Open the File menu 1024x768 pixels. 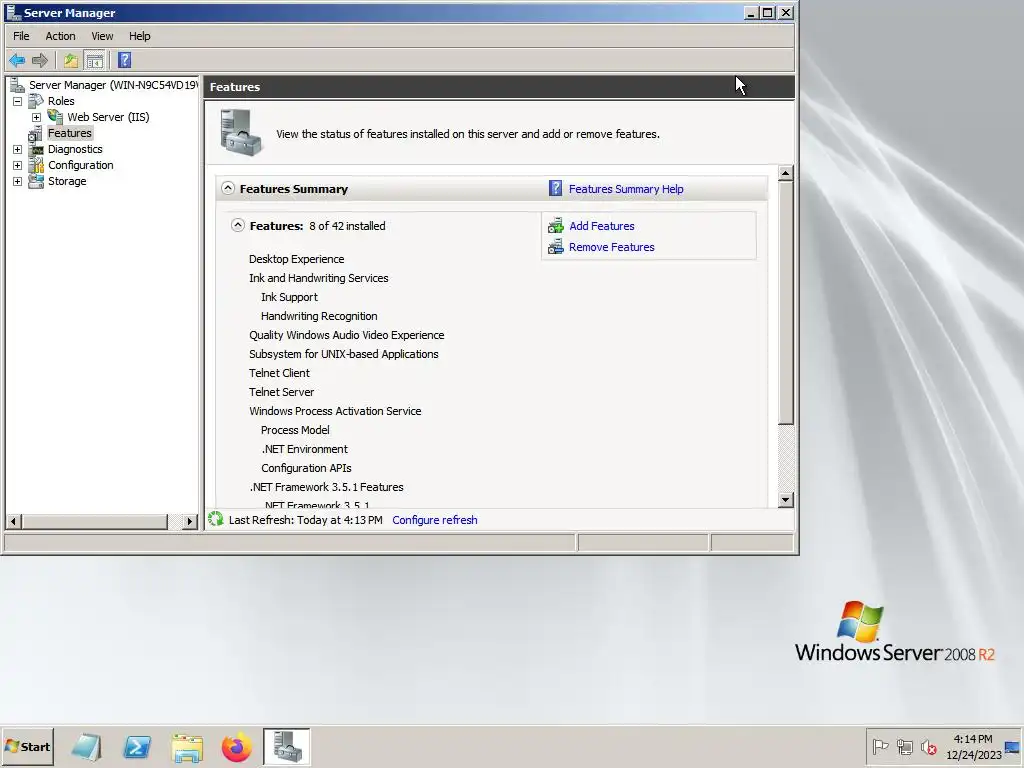click(21, 36)
